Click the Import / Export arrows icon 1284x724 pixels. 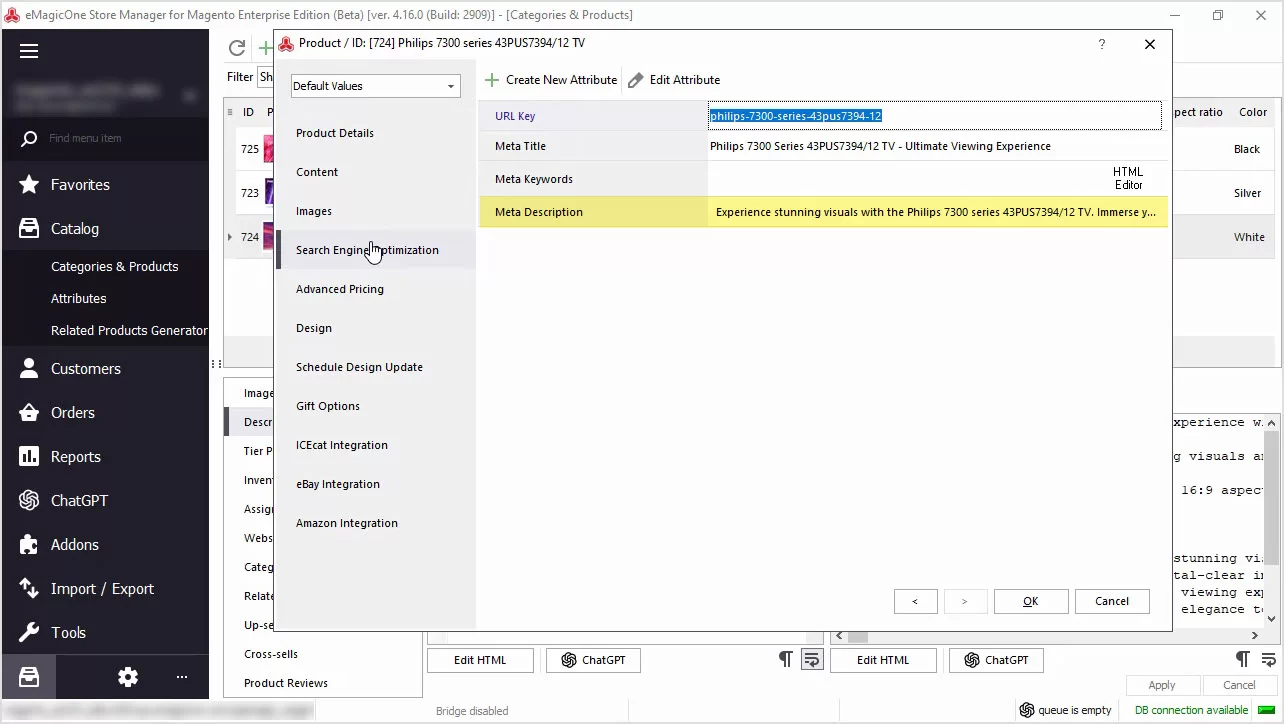[x=29, y=588]
